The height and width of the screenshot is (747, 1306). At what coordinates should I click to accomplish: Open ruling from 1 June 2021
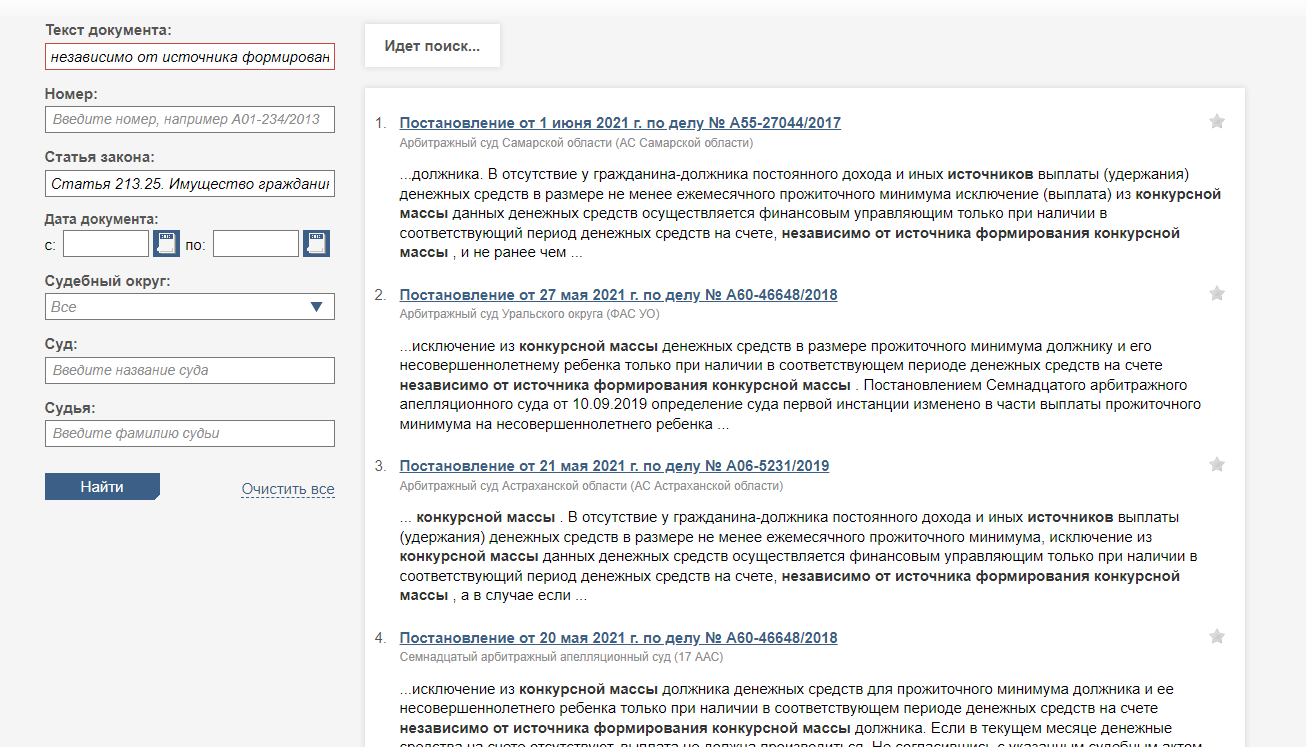[620, 123]
